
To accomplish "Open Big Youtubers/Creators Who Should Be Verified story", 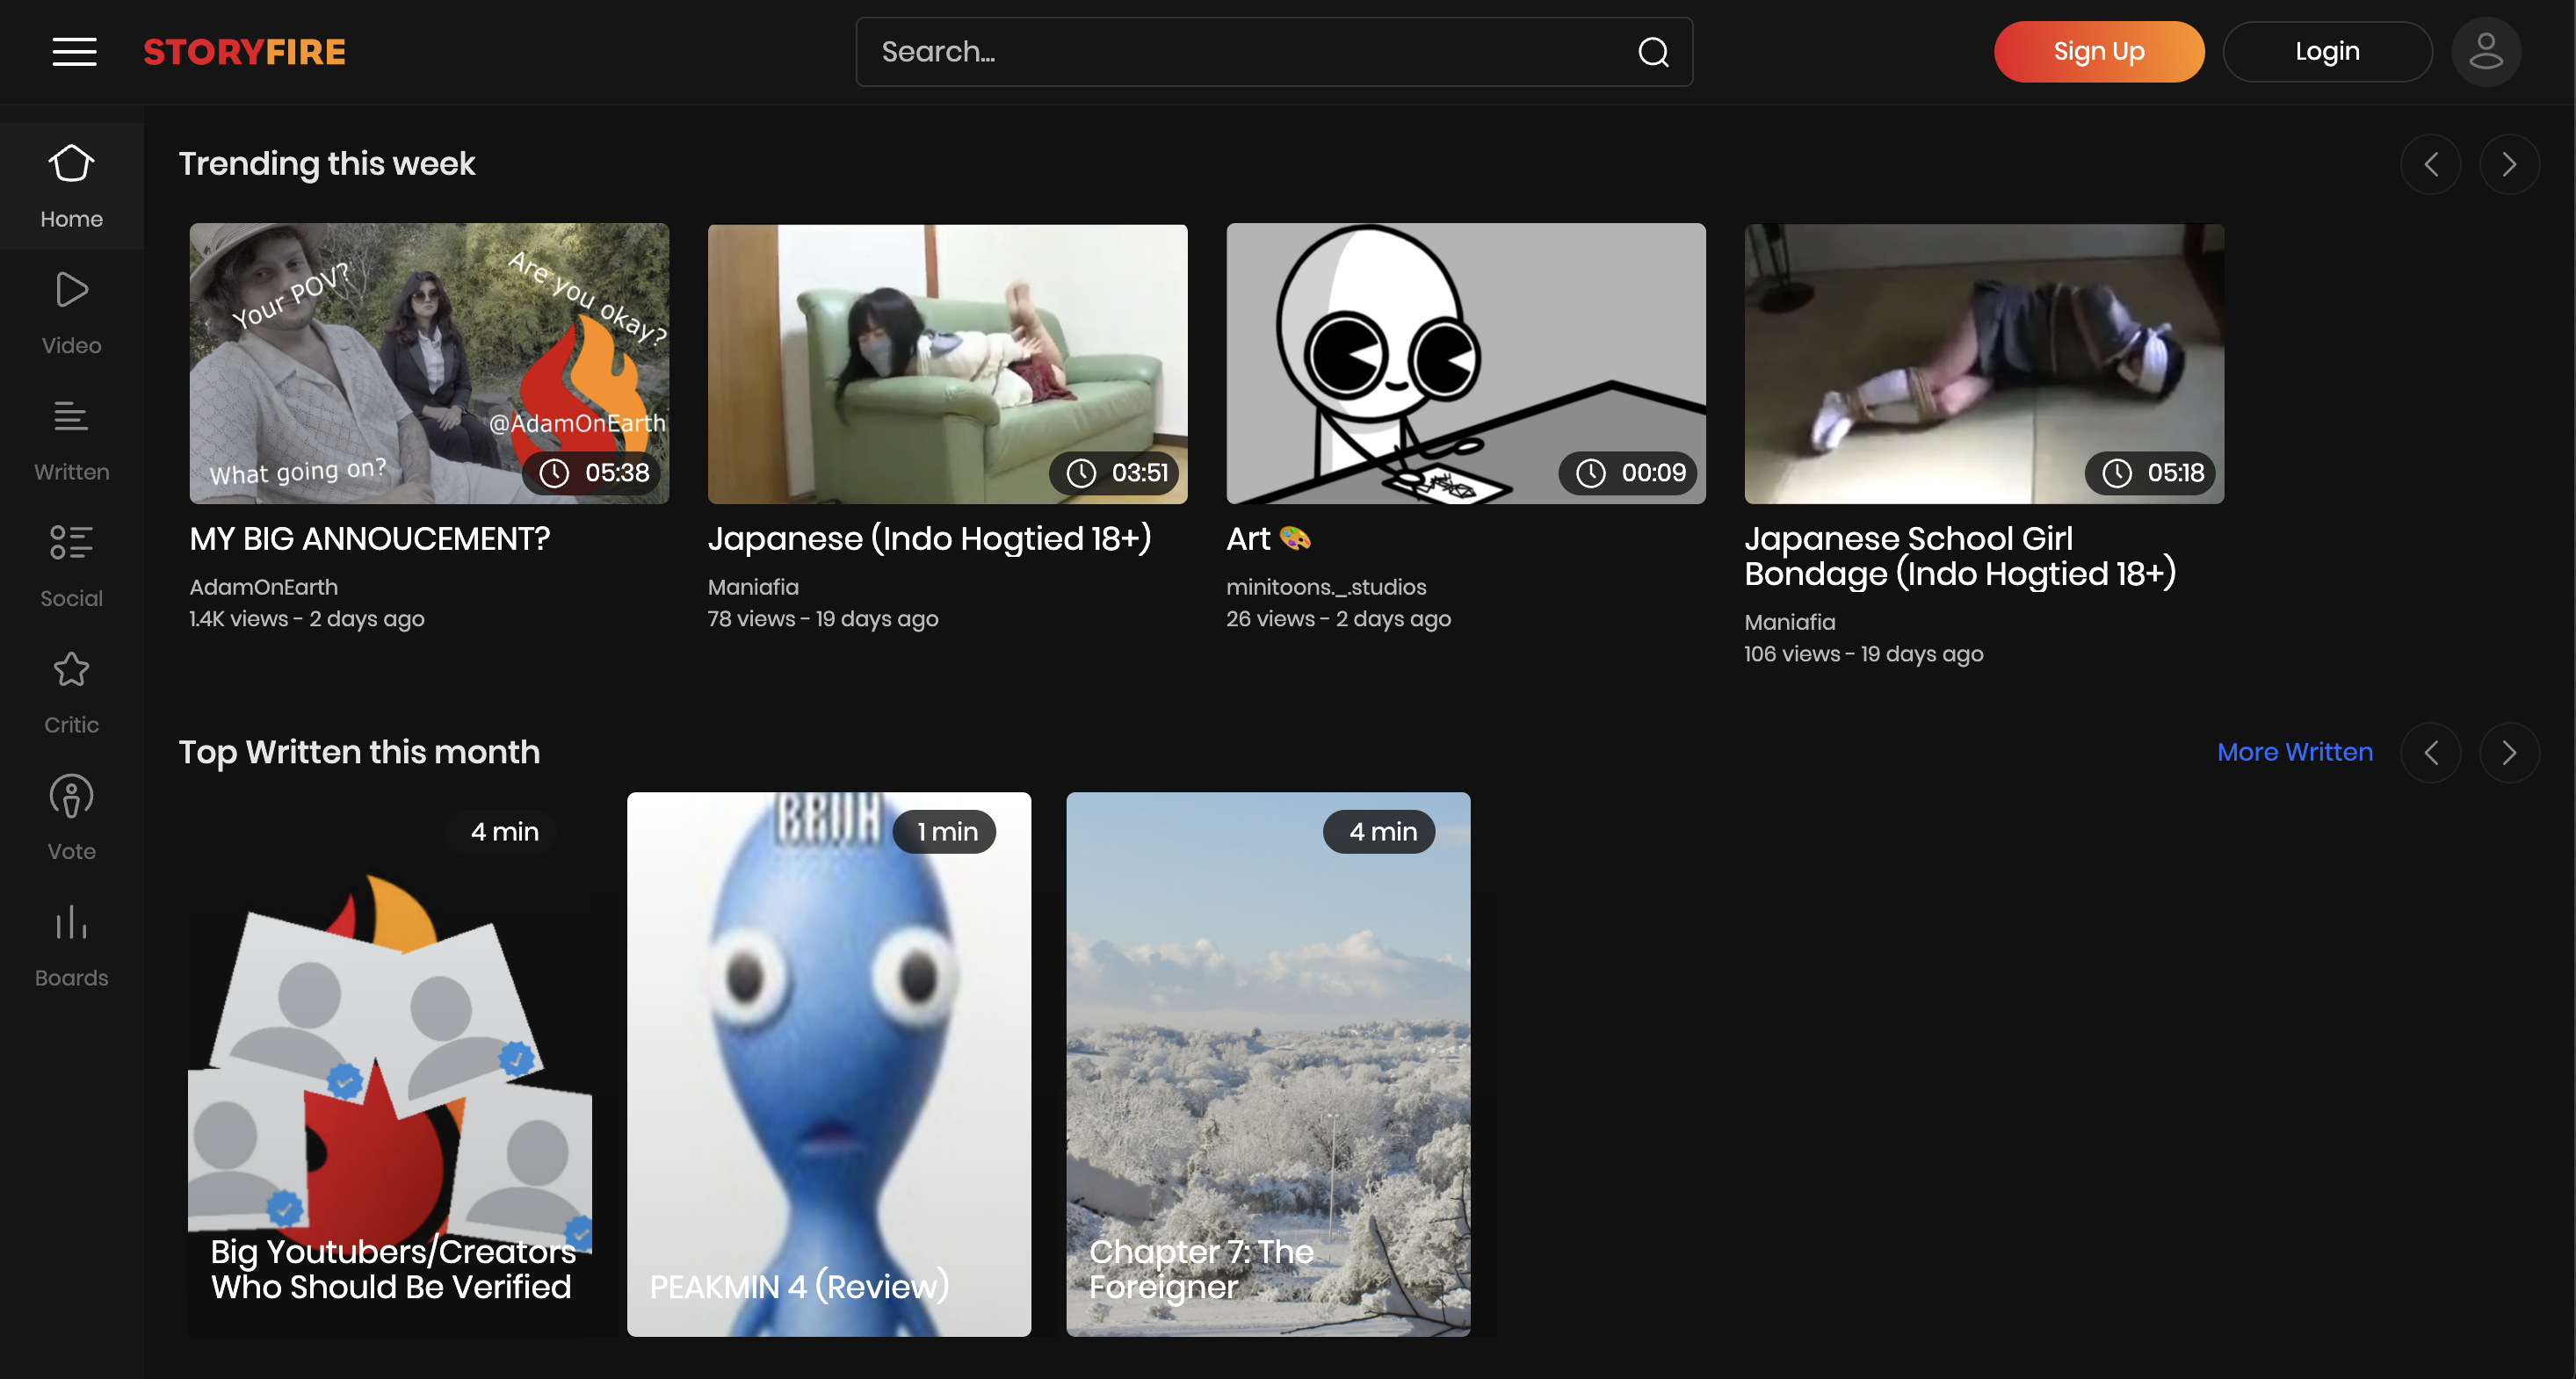I will pyautogui.click(x=390, y=1064).
